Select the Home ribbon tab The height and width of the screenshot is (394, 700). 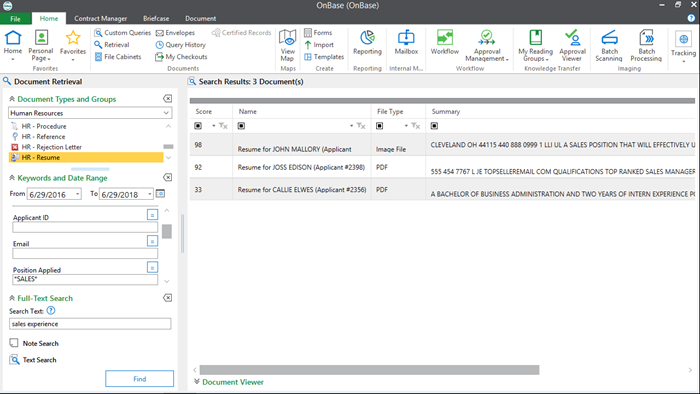pyautogui.click(x=49, y=18)
